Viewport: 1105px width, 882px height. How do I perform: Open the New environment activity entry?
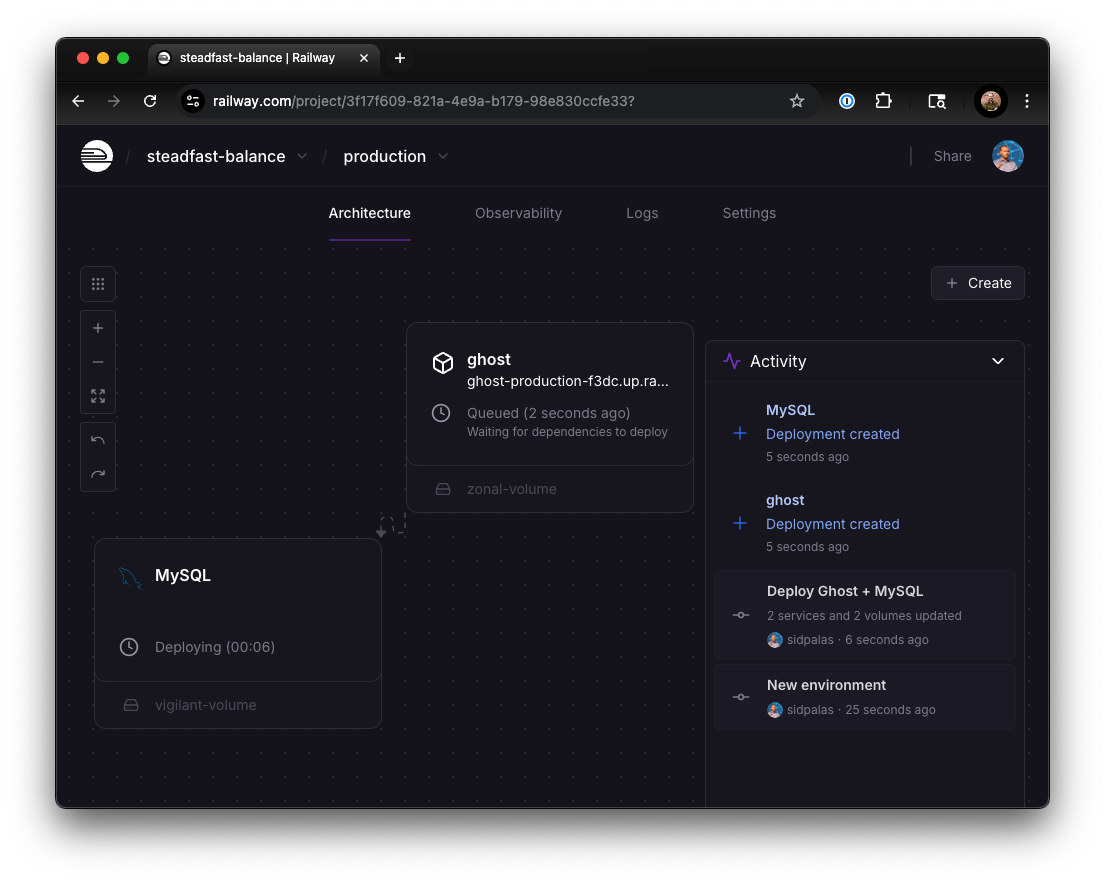pos(865,697)
